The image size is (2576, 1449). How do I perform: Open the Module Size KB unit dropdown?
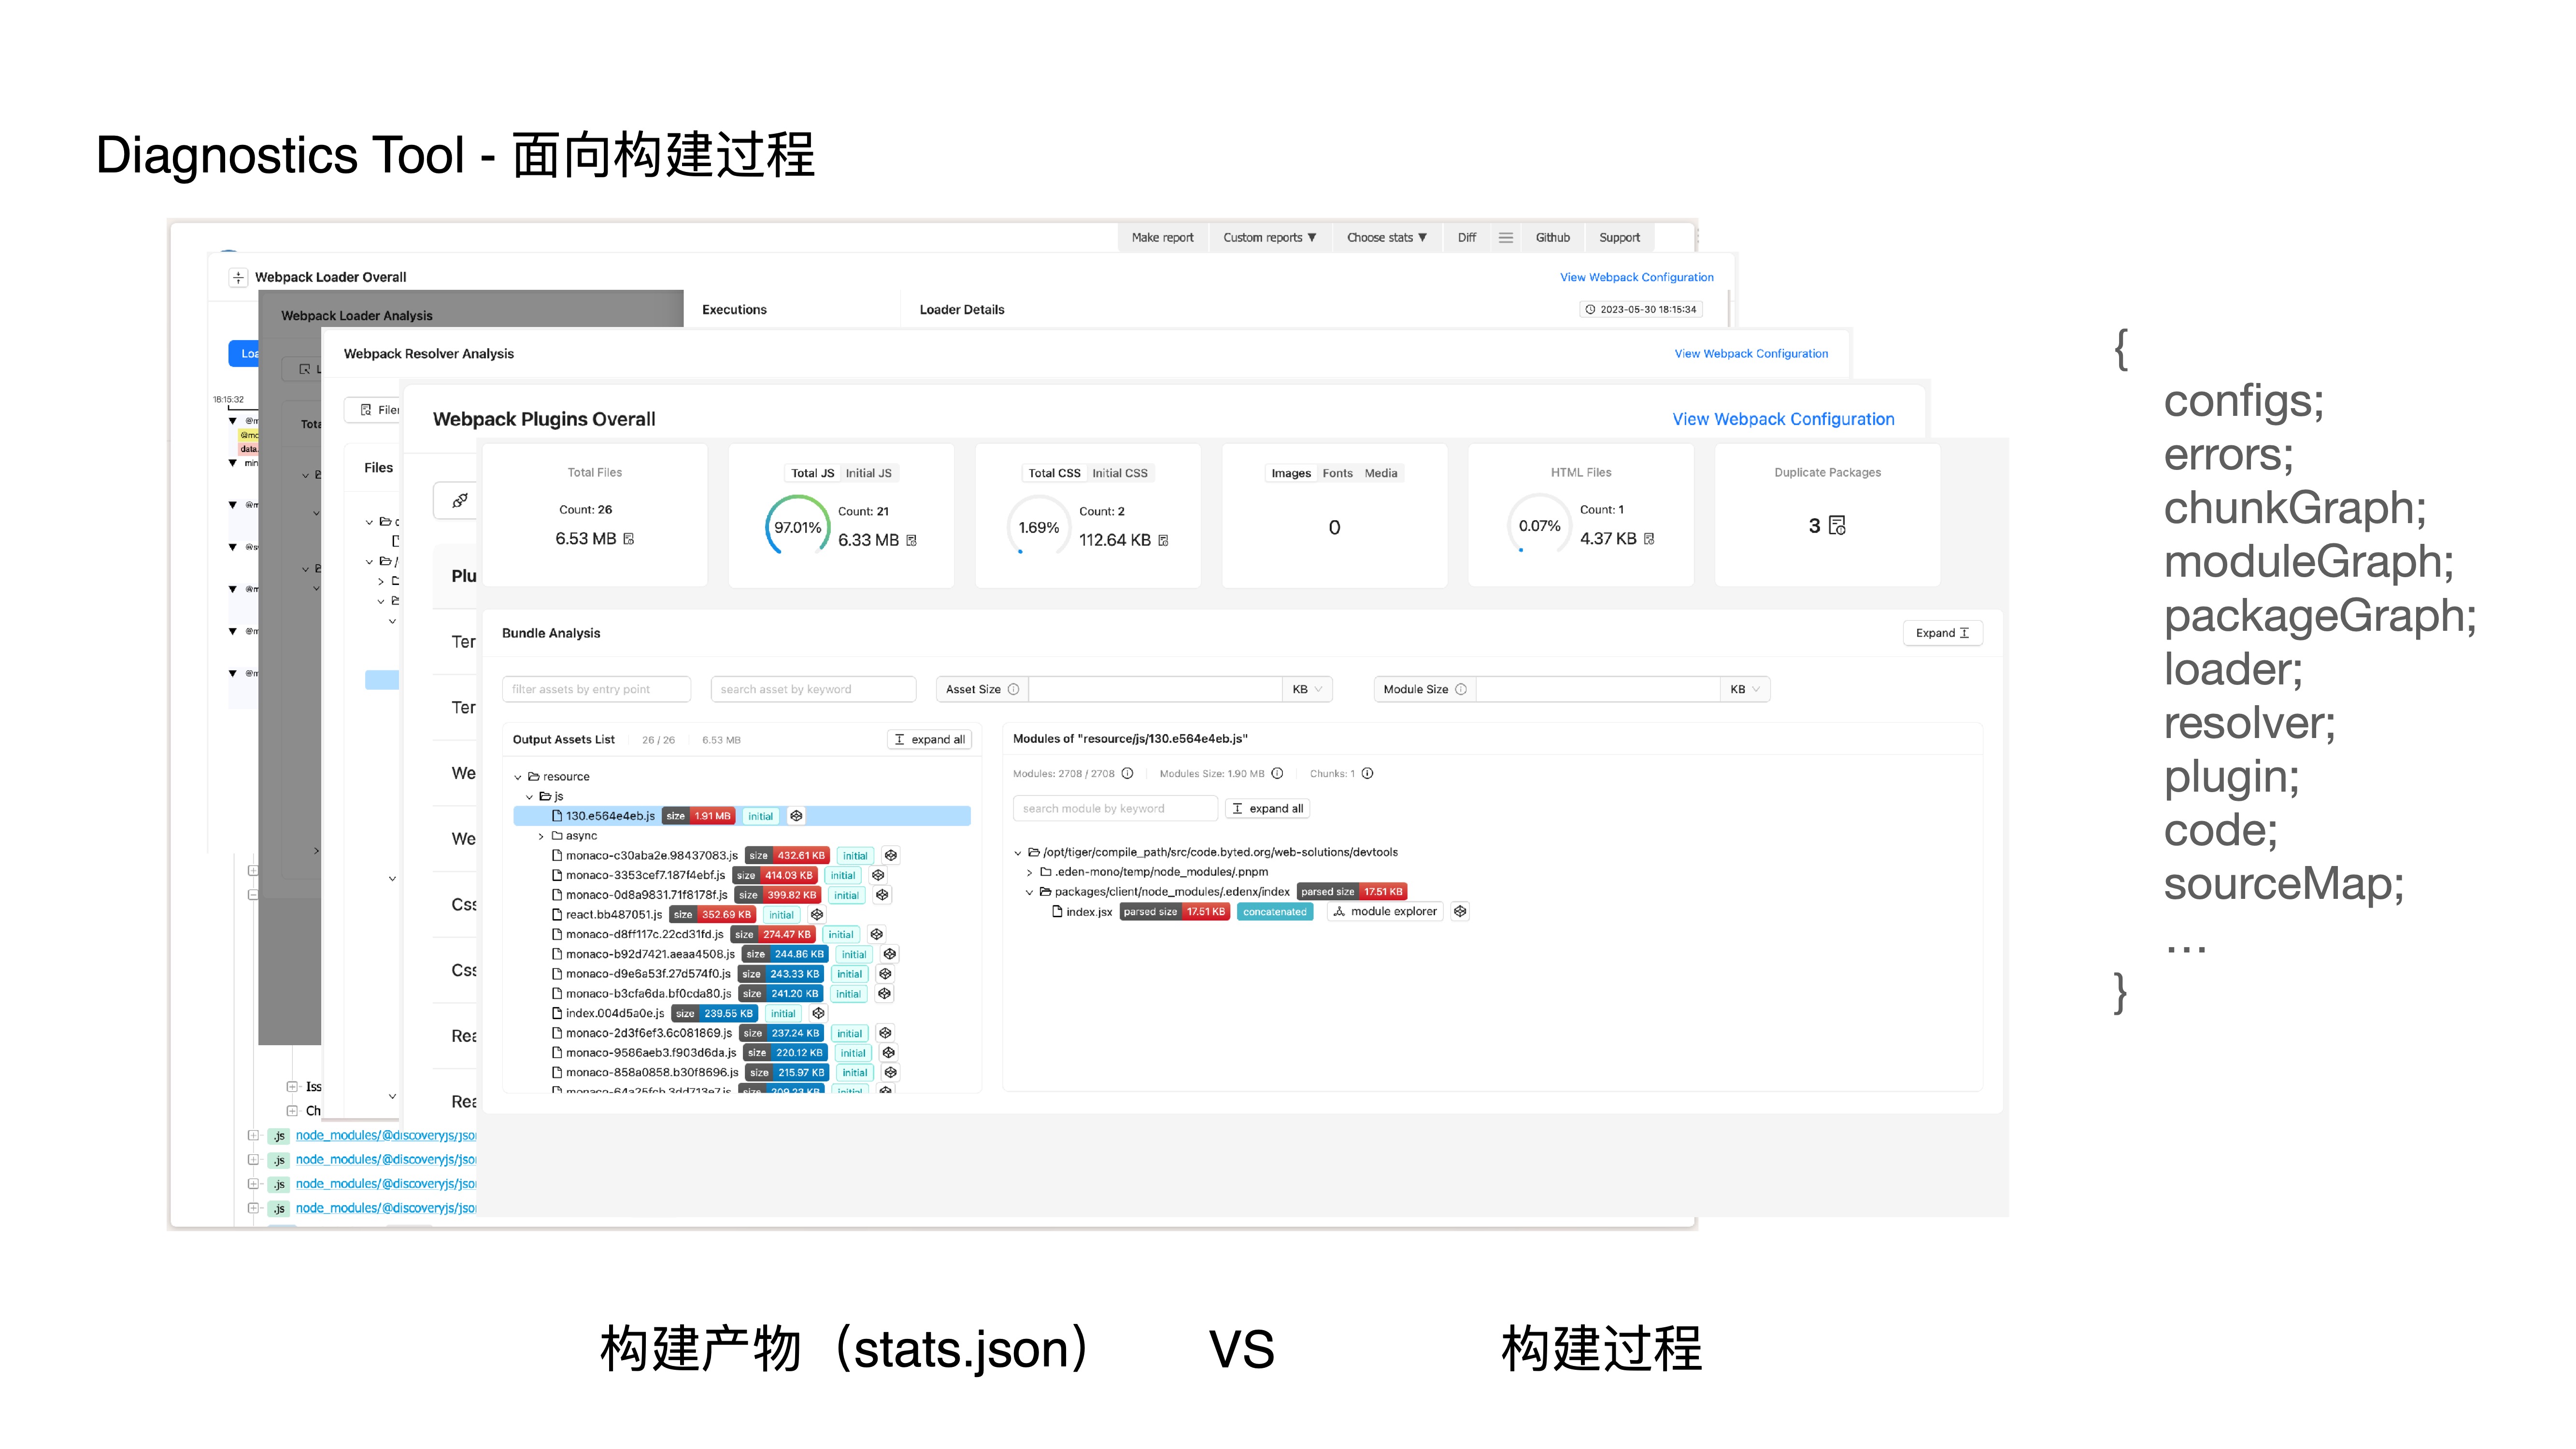coord(1745,689)
